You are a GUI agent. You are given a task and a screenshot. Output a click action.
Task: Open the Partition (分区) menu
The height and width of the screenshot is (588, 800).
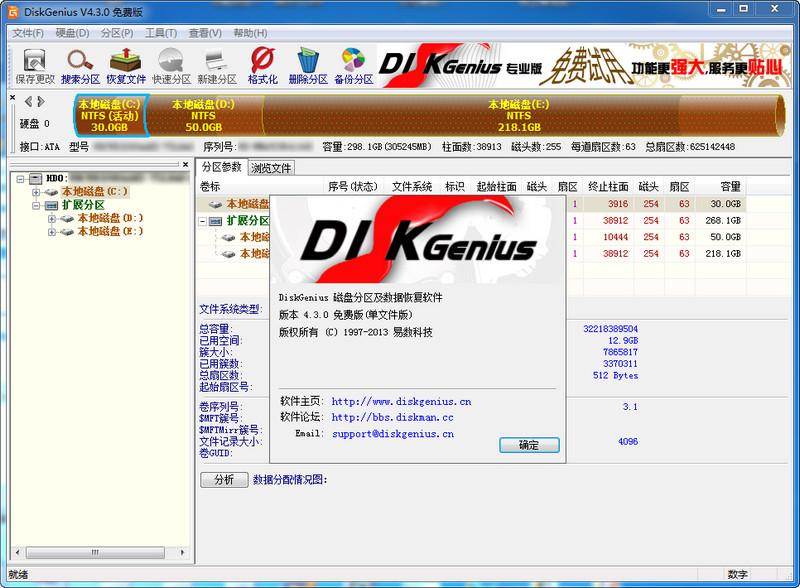[x=117, y=33]
